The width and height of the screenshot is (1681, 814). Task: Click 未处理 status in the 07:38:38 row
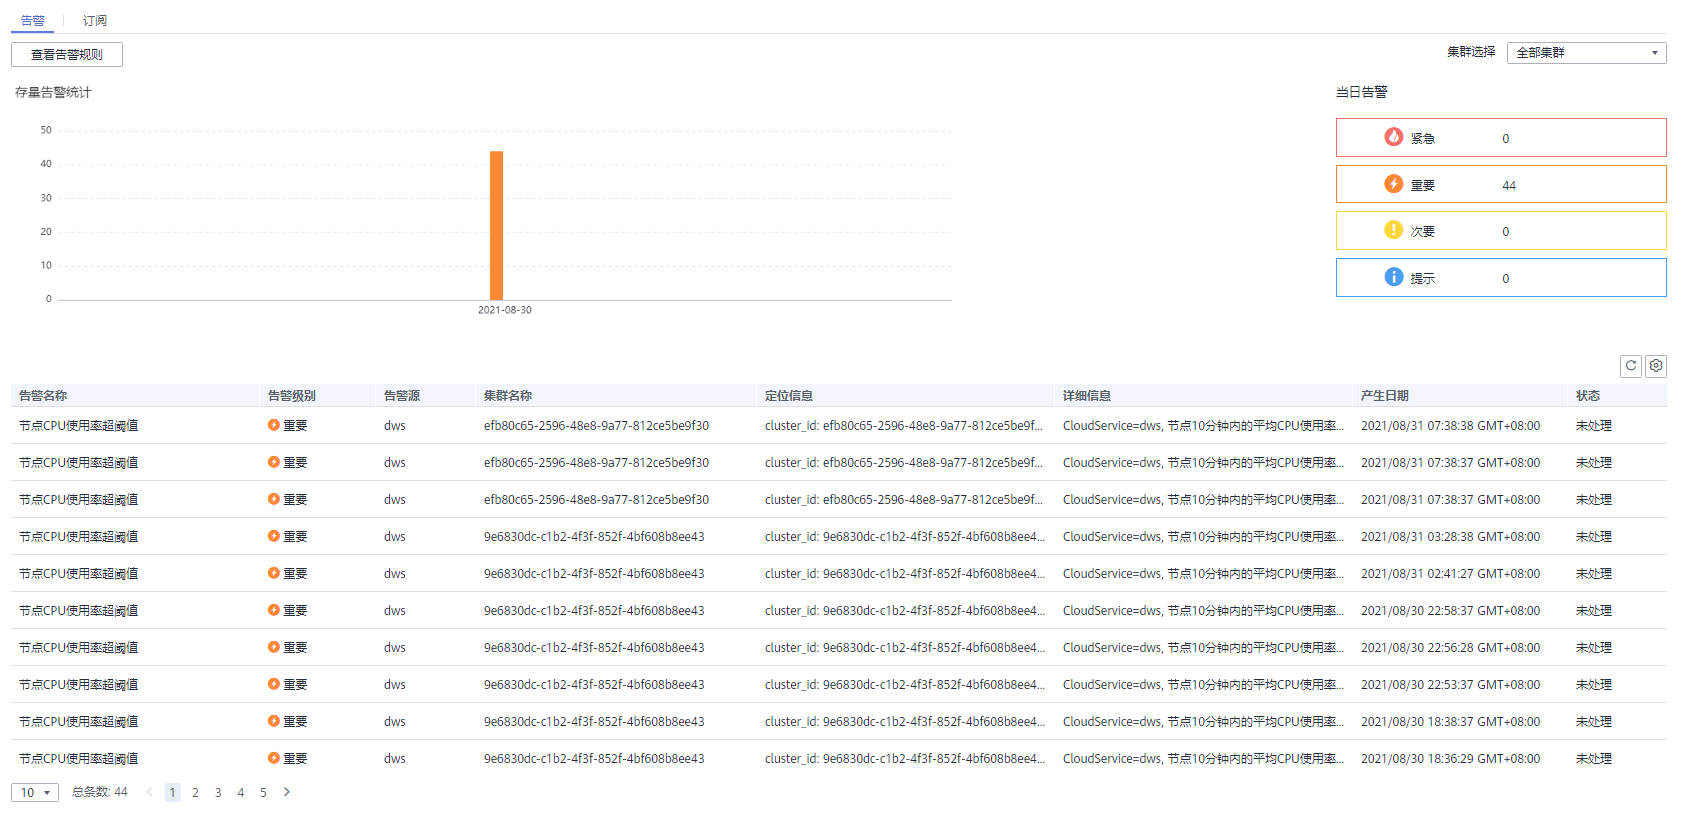[1594, 426]
